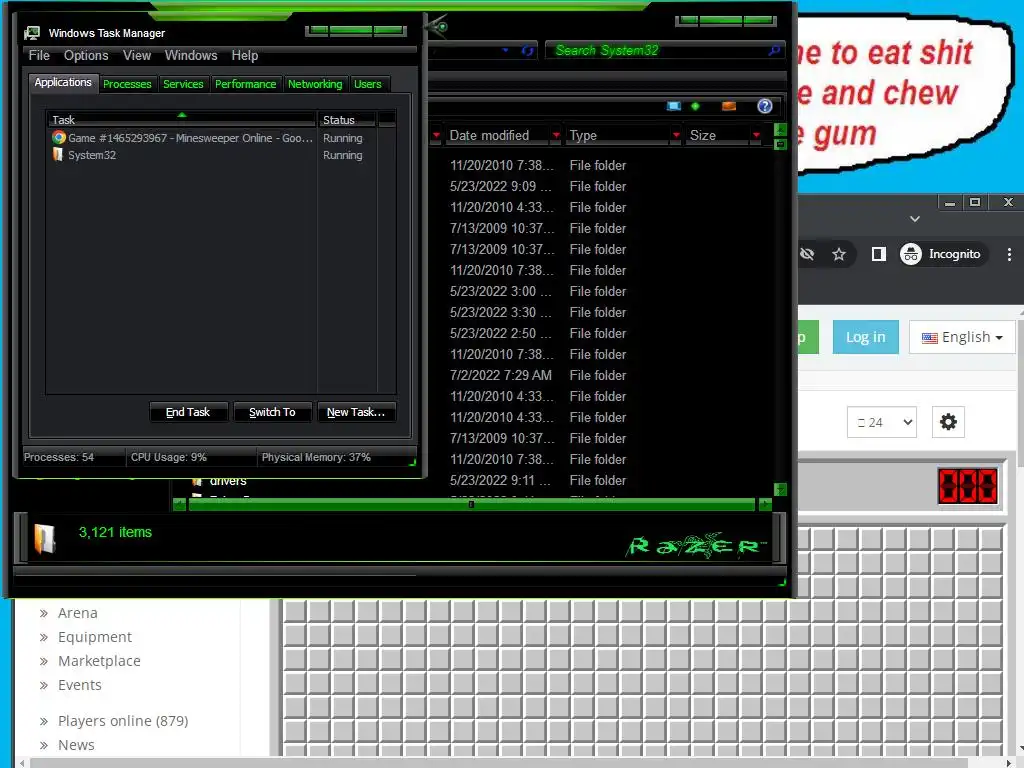The height and width of the screenshot is (768, 1024).
Task: Click Chrome icon beside Minesweeper Online task
Action: point(59,137)
